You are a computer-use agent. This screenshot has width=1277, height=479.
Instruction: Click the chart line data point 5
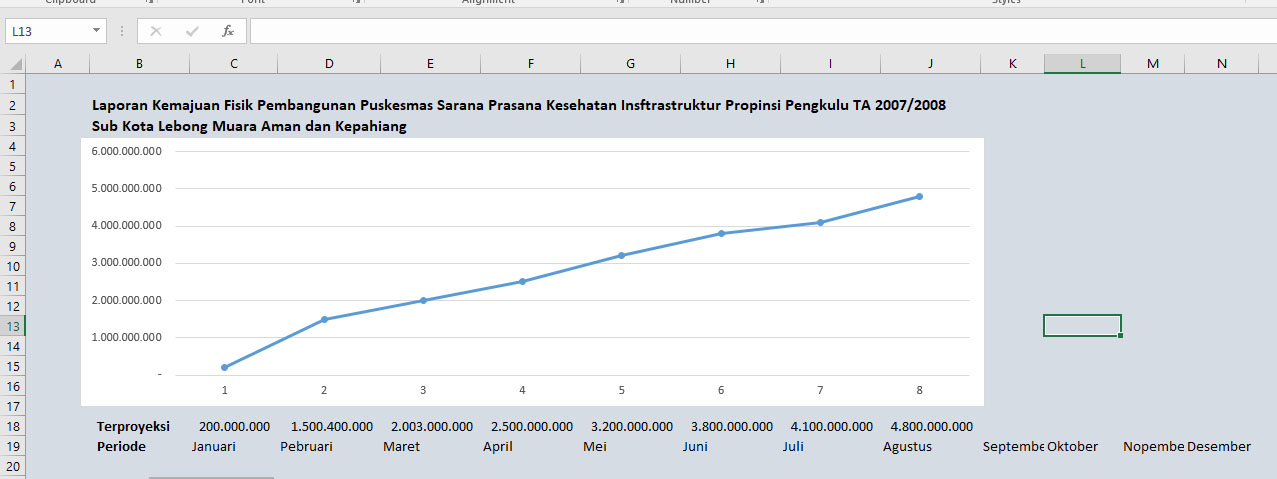621,255
